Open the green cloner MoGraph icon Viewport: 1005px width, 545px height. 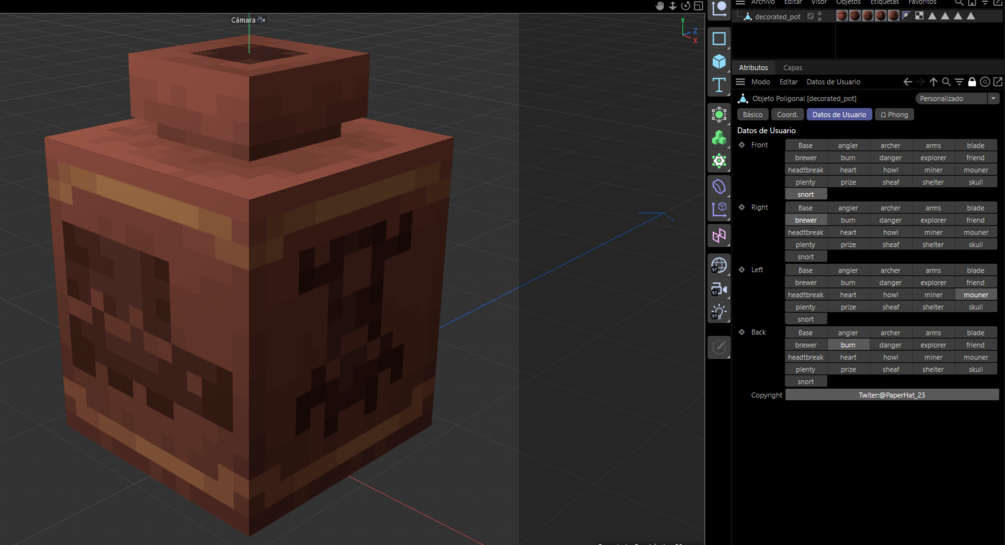point(718,138)
